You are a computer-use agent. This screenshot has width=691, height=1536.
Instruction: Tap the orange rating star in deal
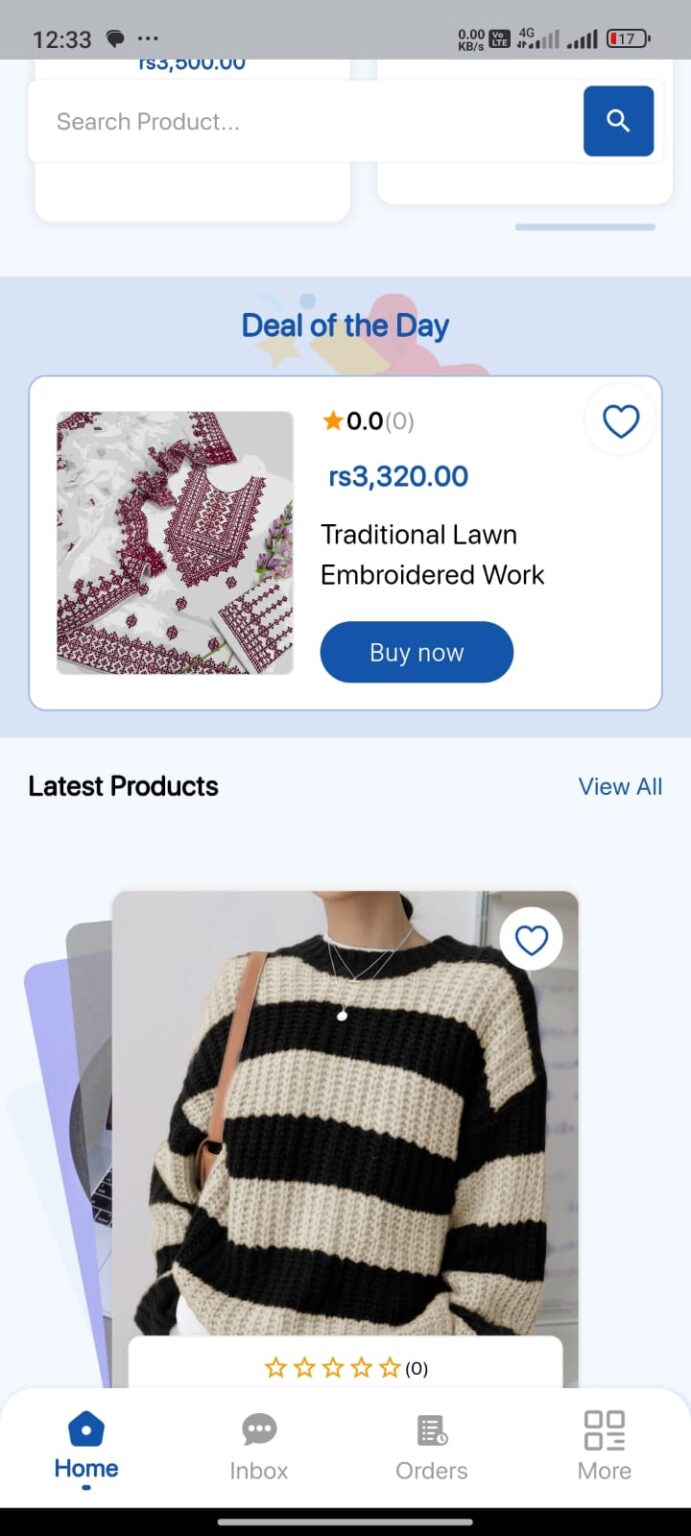pos(333,421)
